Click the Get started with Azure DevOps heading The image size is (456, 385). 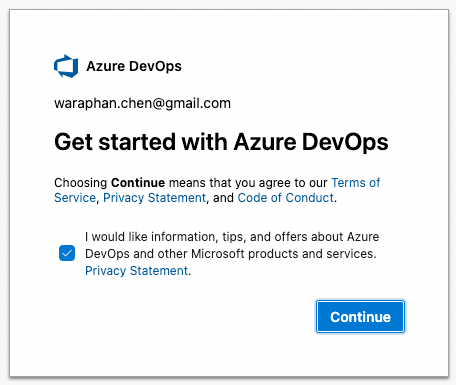[x=221, y=142]
